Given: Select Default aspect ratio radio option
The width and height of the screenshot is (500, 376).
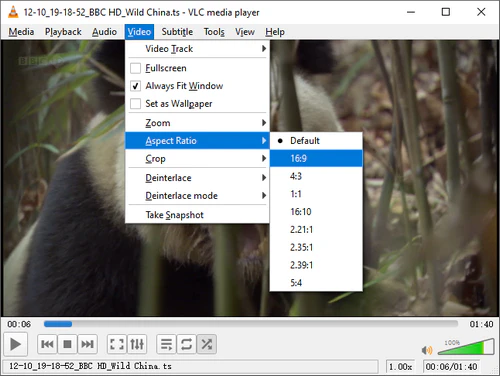Looking at the screenshot, I should pos(316,141).
